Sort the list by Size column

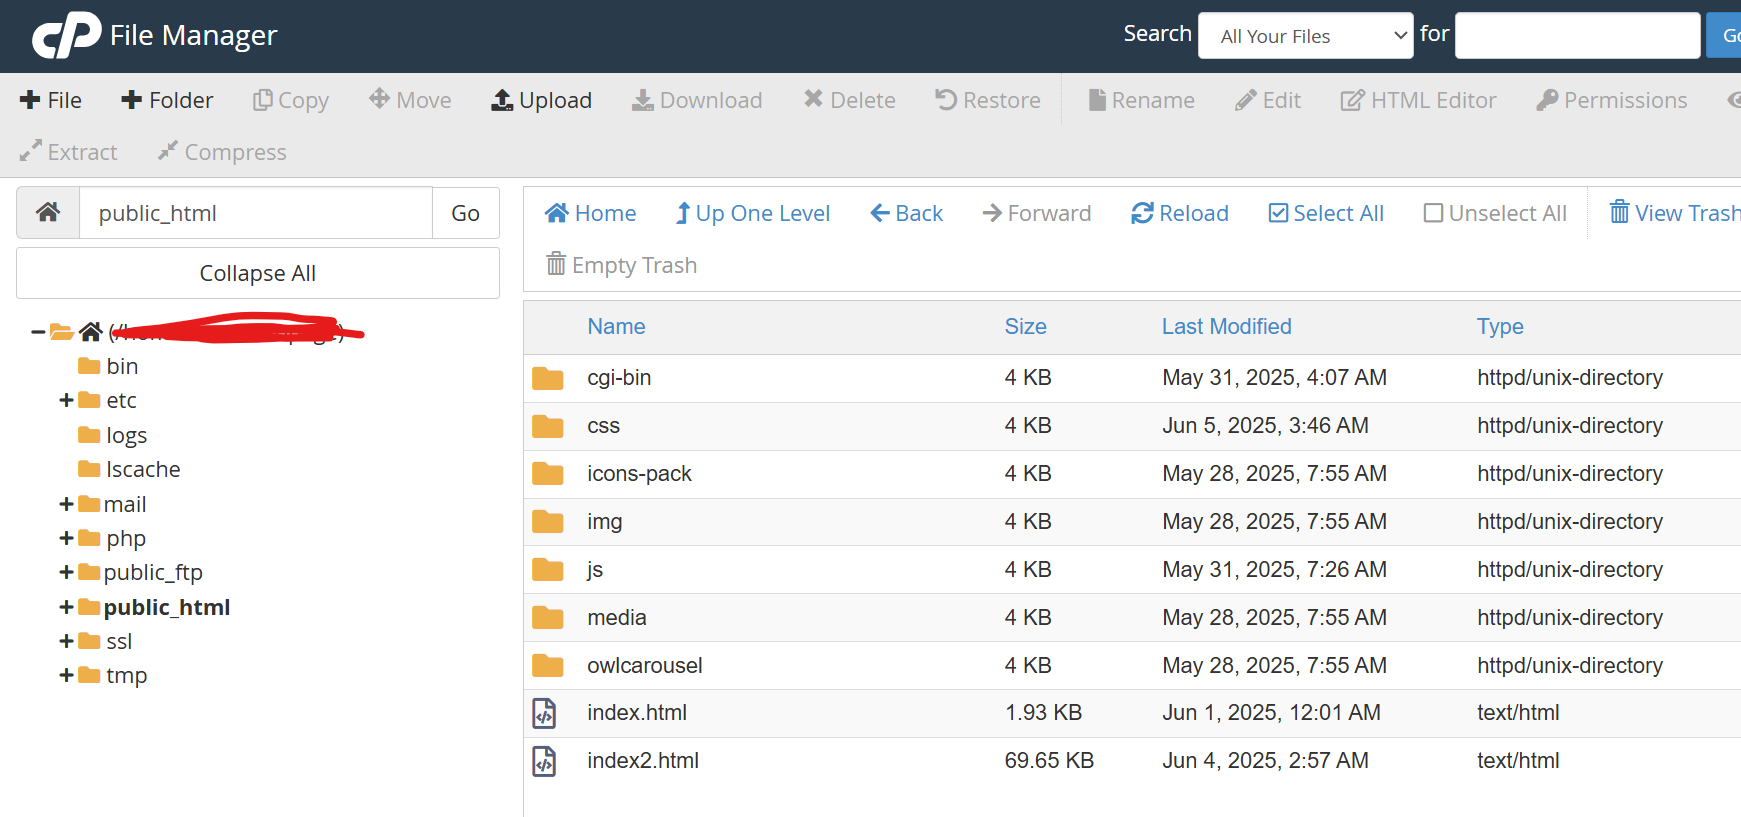(x=1025, y=326)
